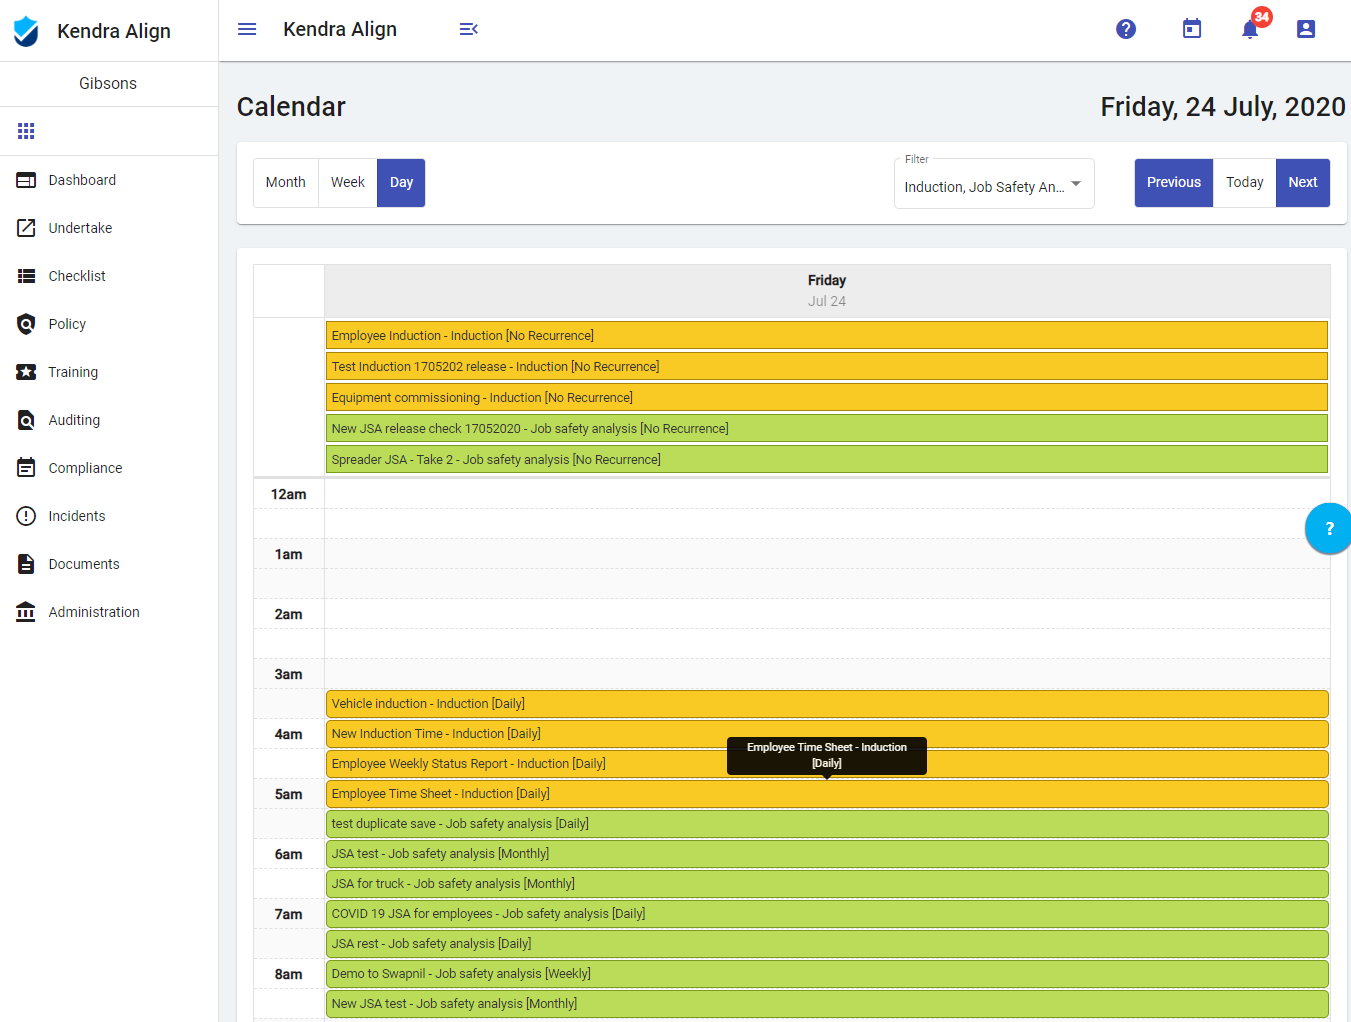This screenshot has width=1351, height=1022.
Task: Click the Dashboard sidebar icon
Action: (x=26, y=180)
